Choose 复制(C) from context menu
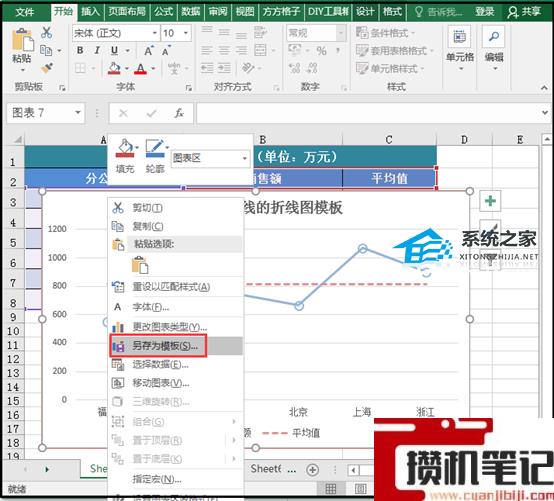The width and height of the screenshot is (554, 501). (x=176, y=226)
